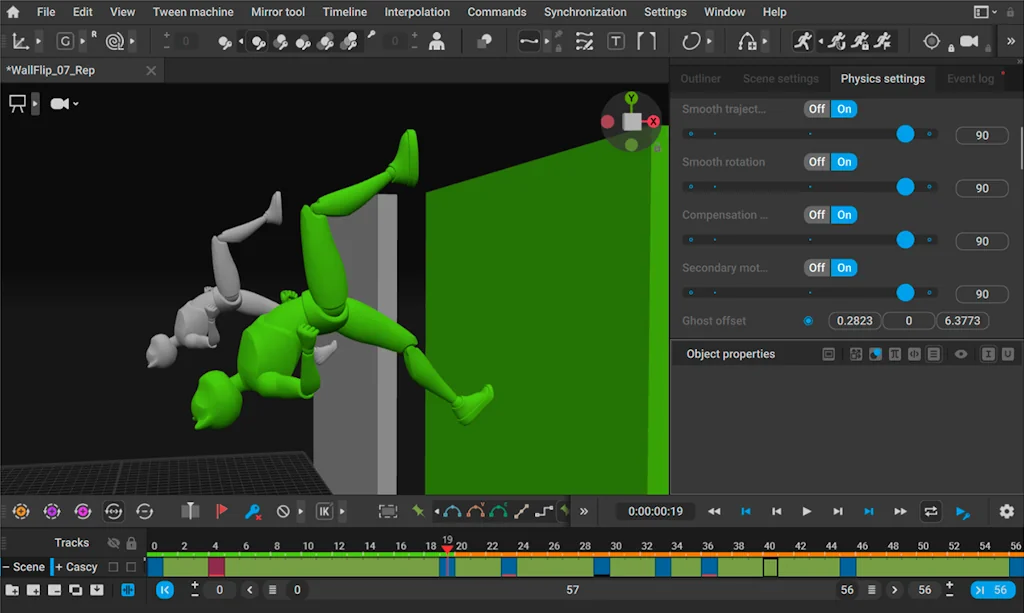Activate the IK mode button on the timeline toolbar
The height and width of the screenshot is (613, 1024).
point(323,511)
